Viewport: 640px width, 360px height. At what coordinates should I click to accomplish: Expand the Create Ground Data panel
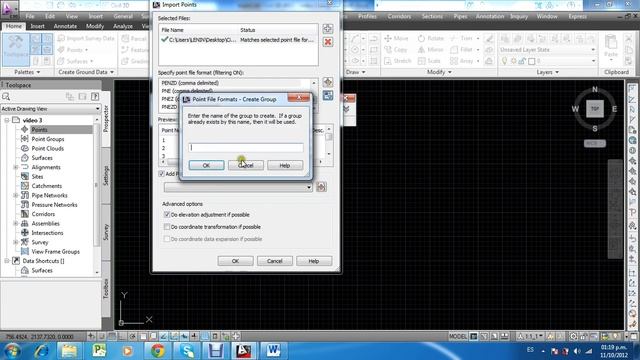click(x=86, y=72)
